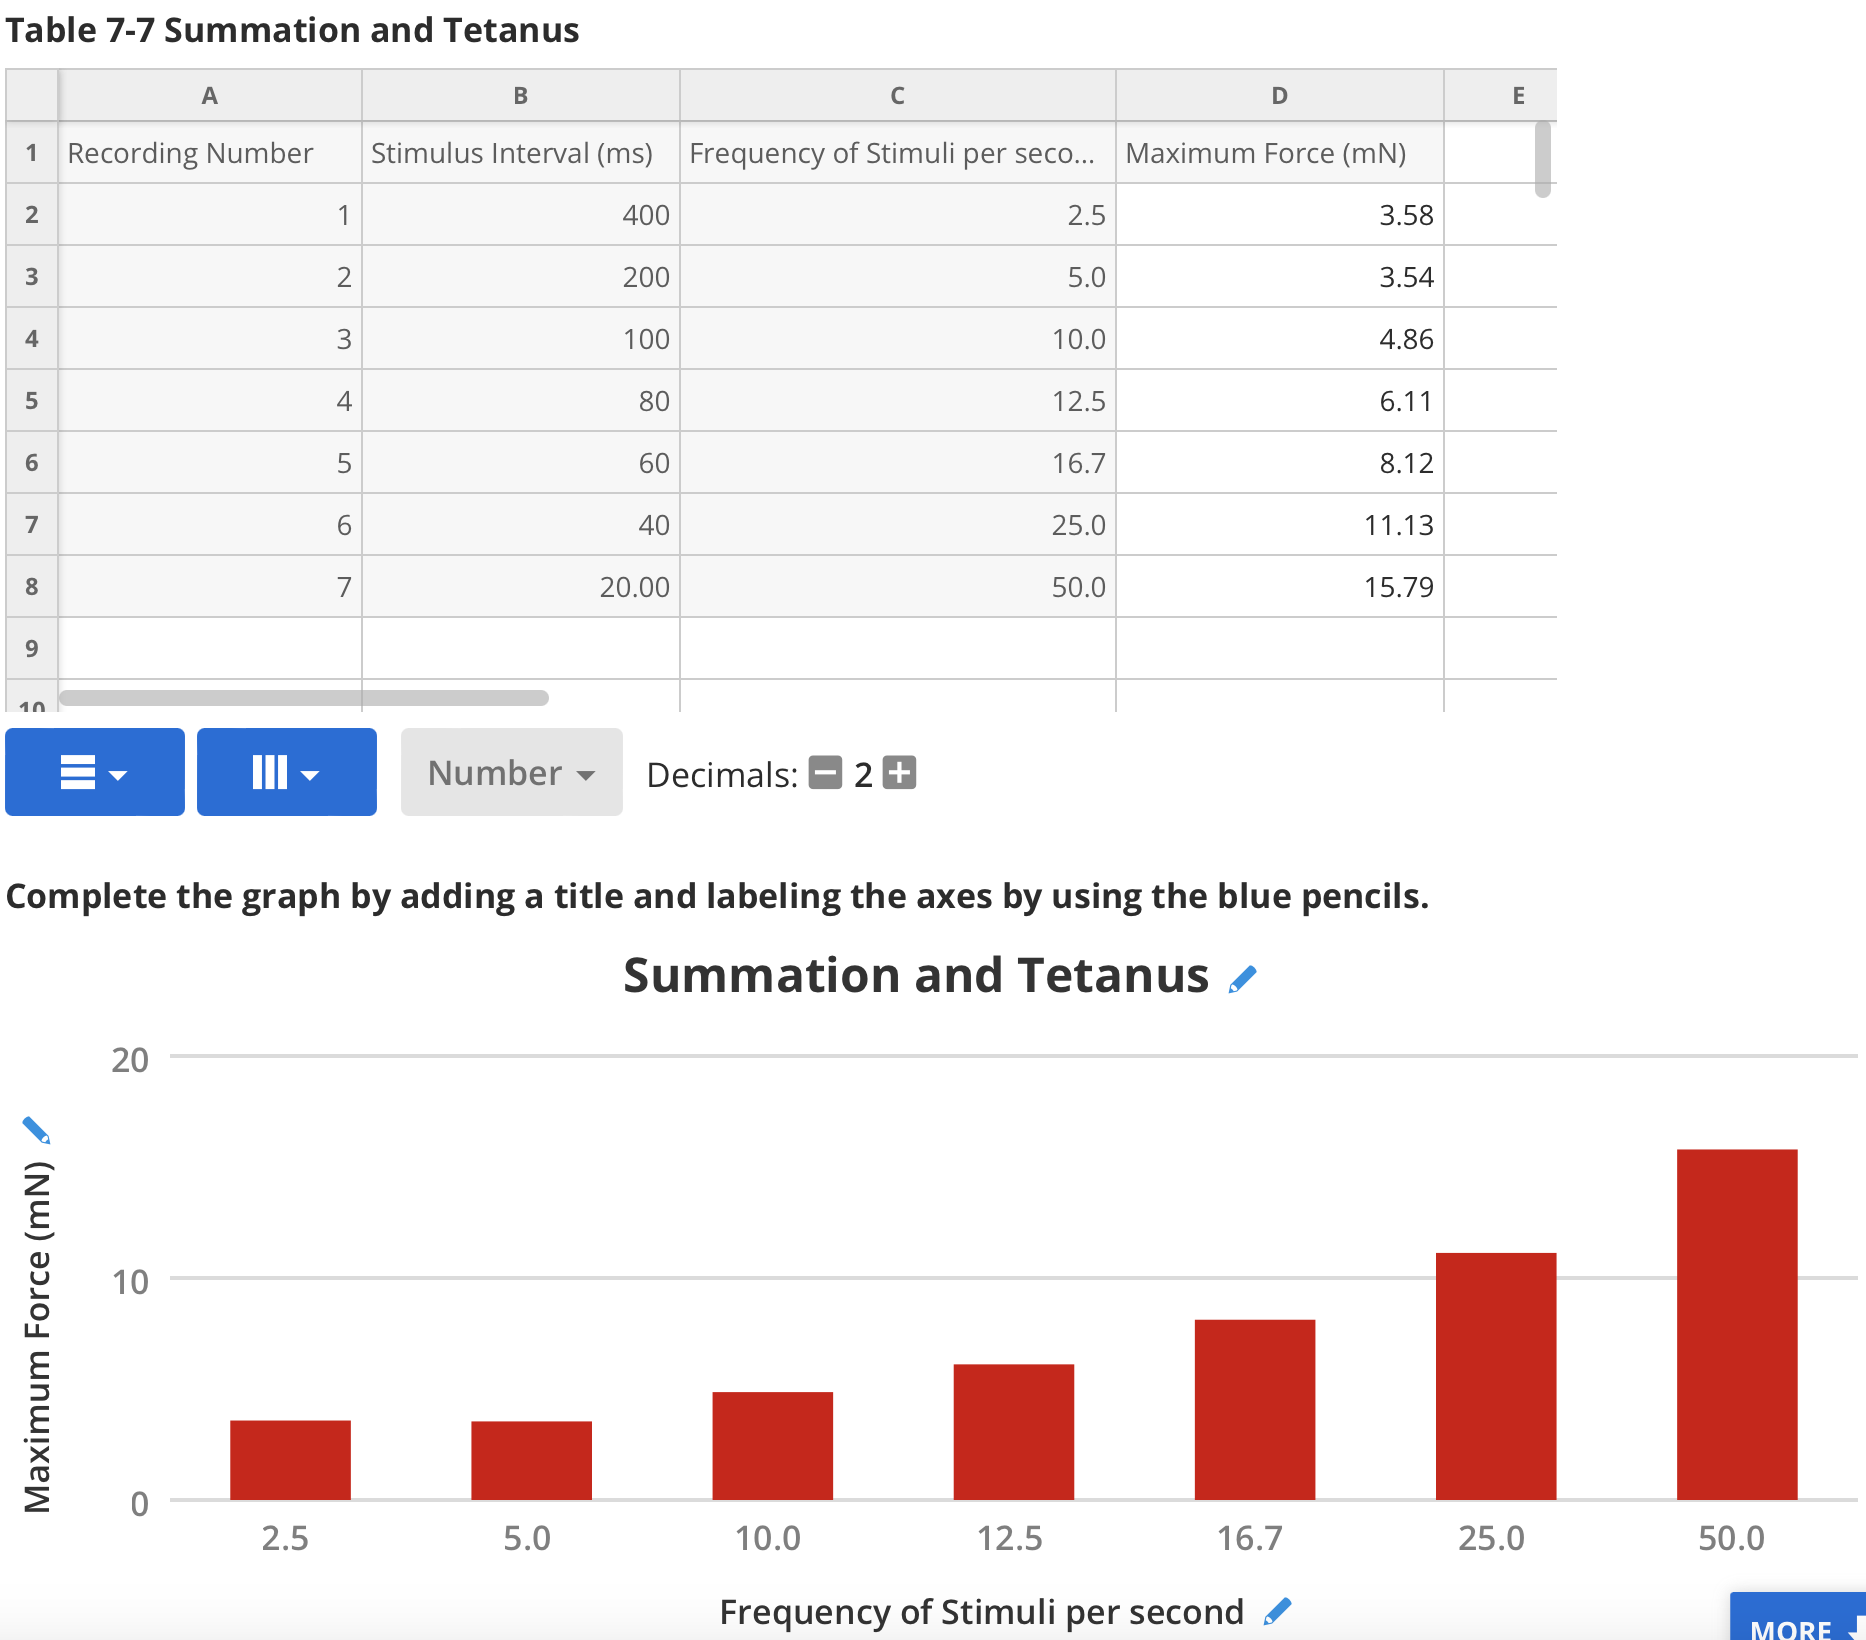The height and width of the screenshot is (1640, 1866).
Task: Edit the y-axis label using its pencil icon
Action: pyautogui.click(x=36, y=1130)
